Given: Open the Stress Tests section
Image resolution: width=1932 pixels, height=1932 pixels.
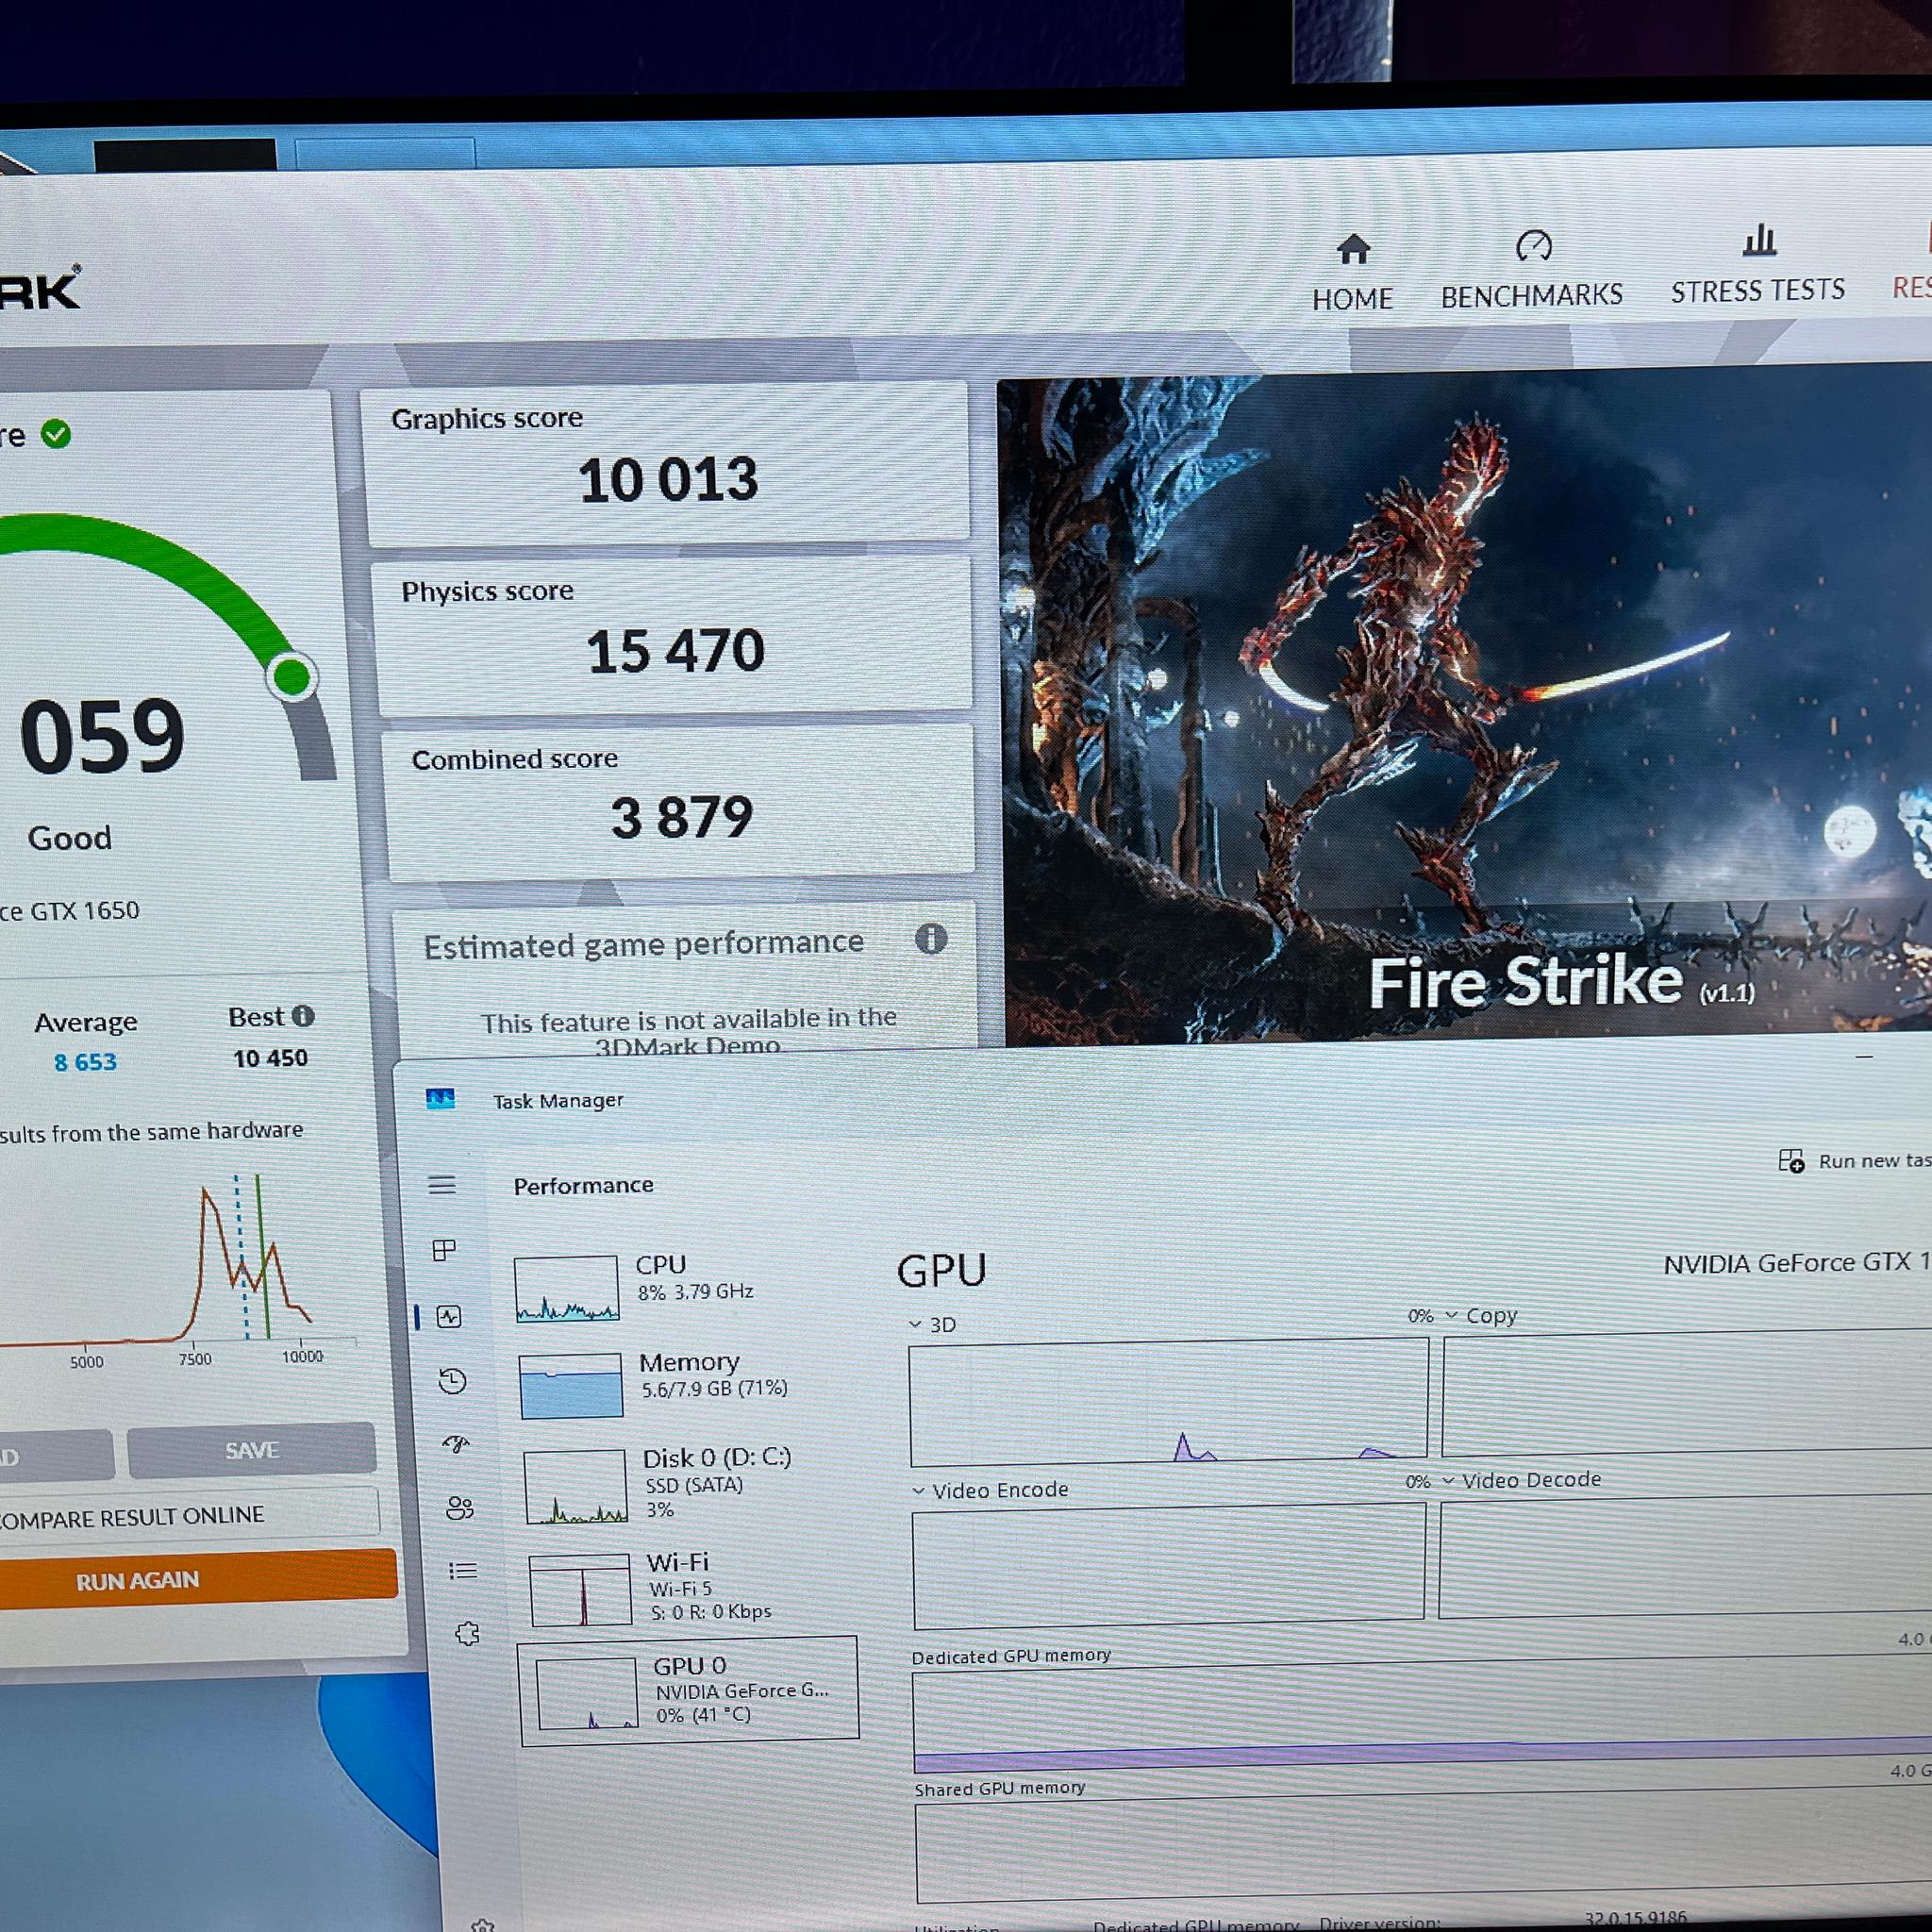Looking at the screenshot, I should (x=1757, y=264).
